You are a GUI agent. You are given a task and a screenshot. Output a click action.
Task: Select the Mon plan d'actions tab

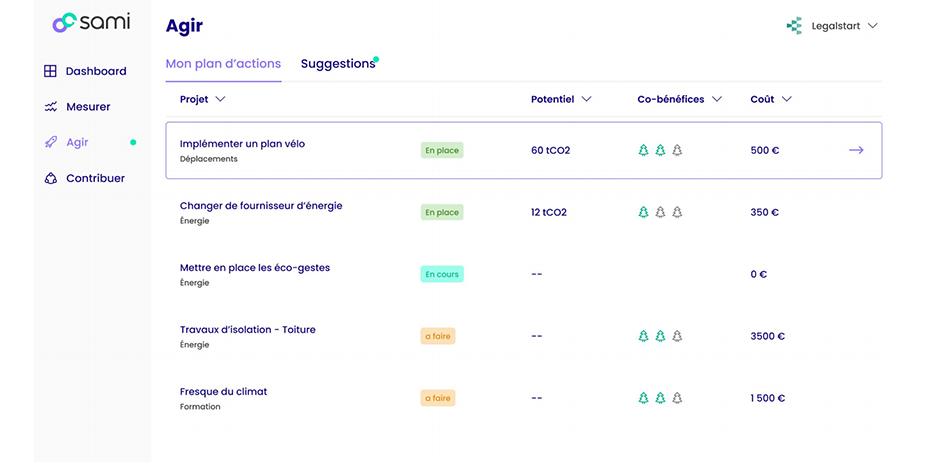[223, 64]
